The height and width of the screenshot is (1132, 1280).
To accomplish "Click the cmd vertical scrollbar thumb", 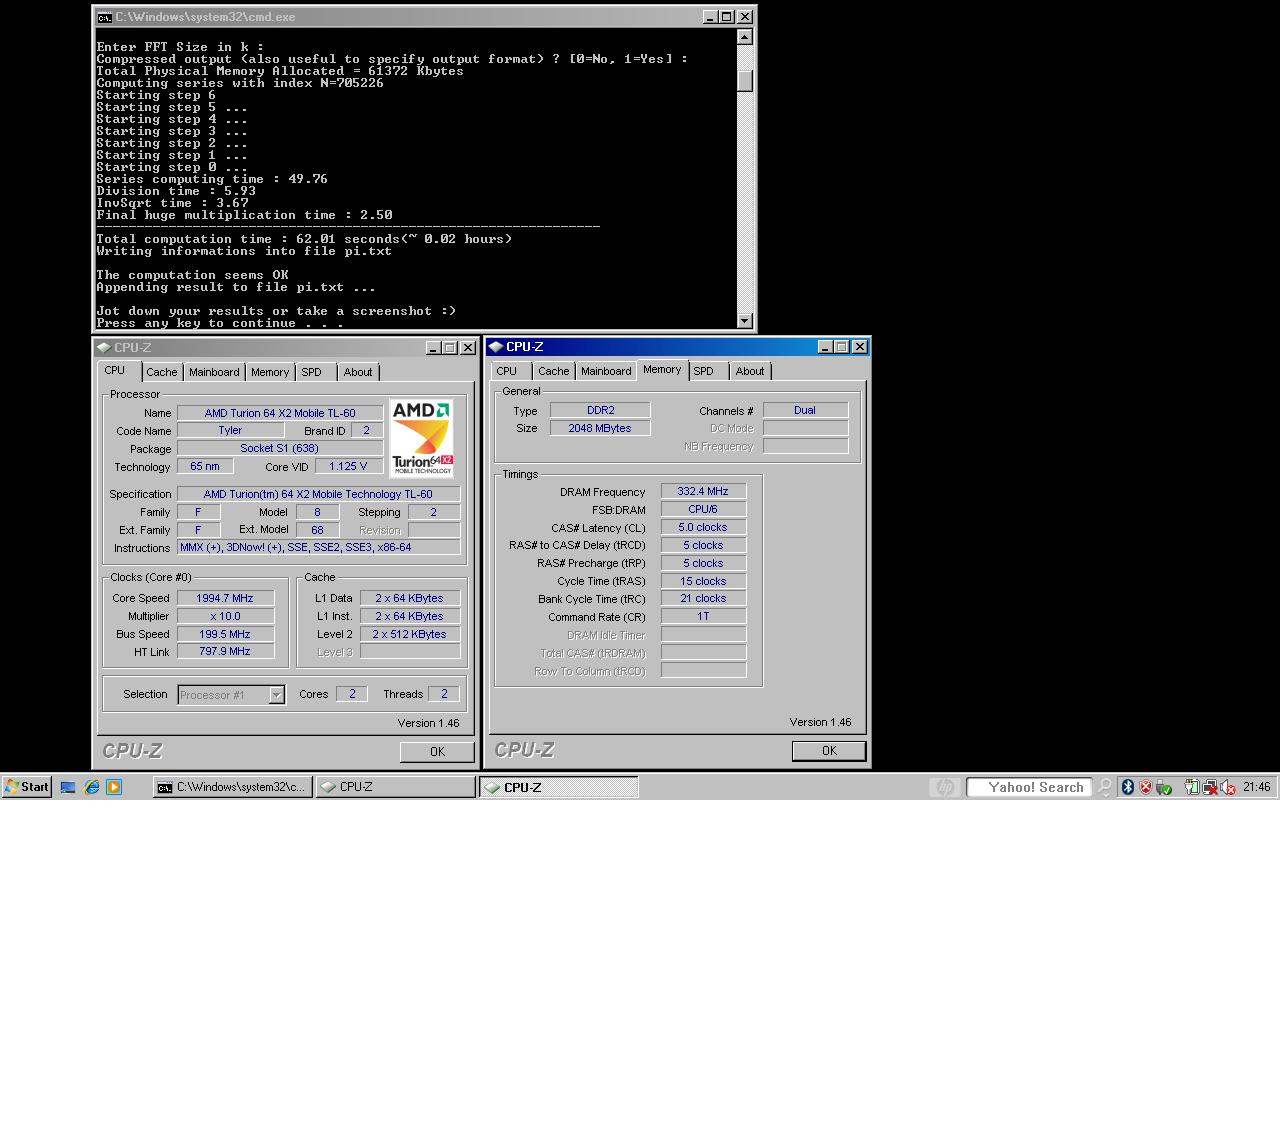I will 744,81.
